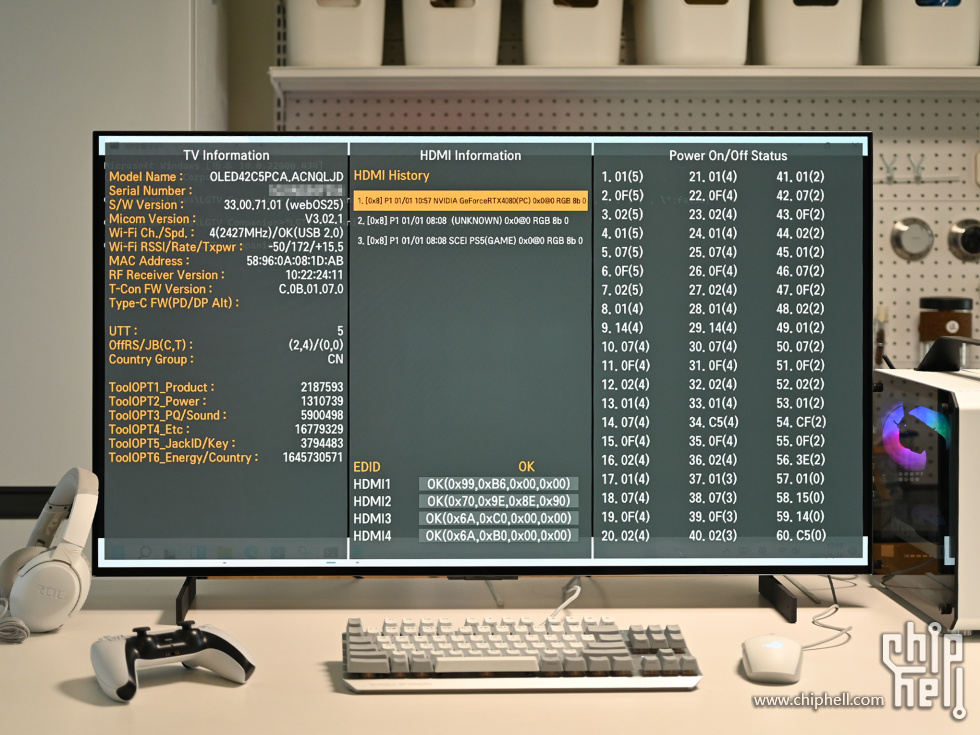Click the "TV Information" panel title
Screen dimensions: 980x735
click(226, 156)
